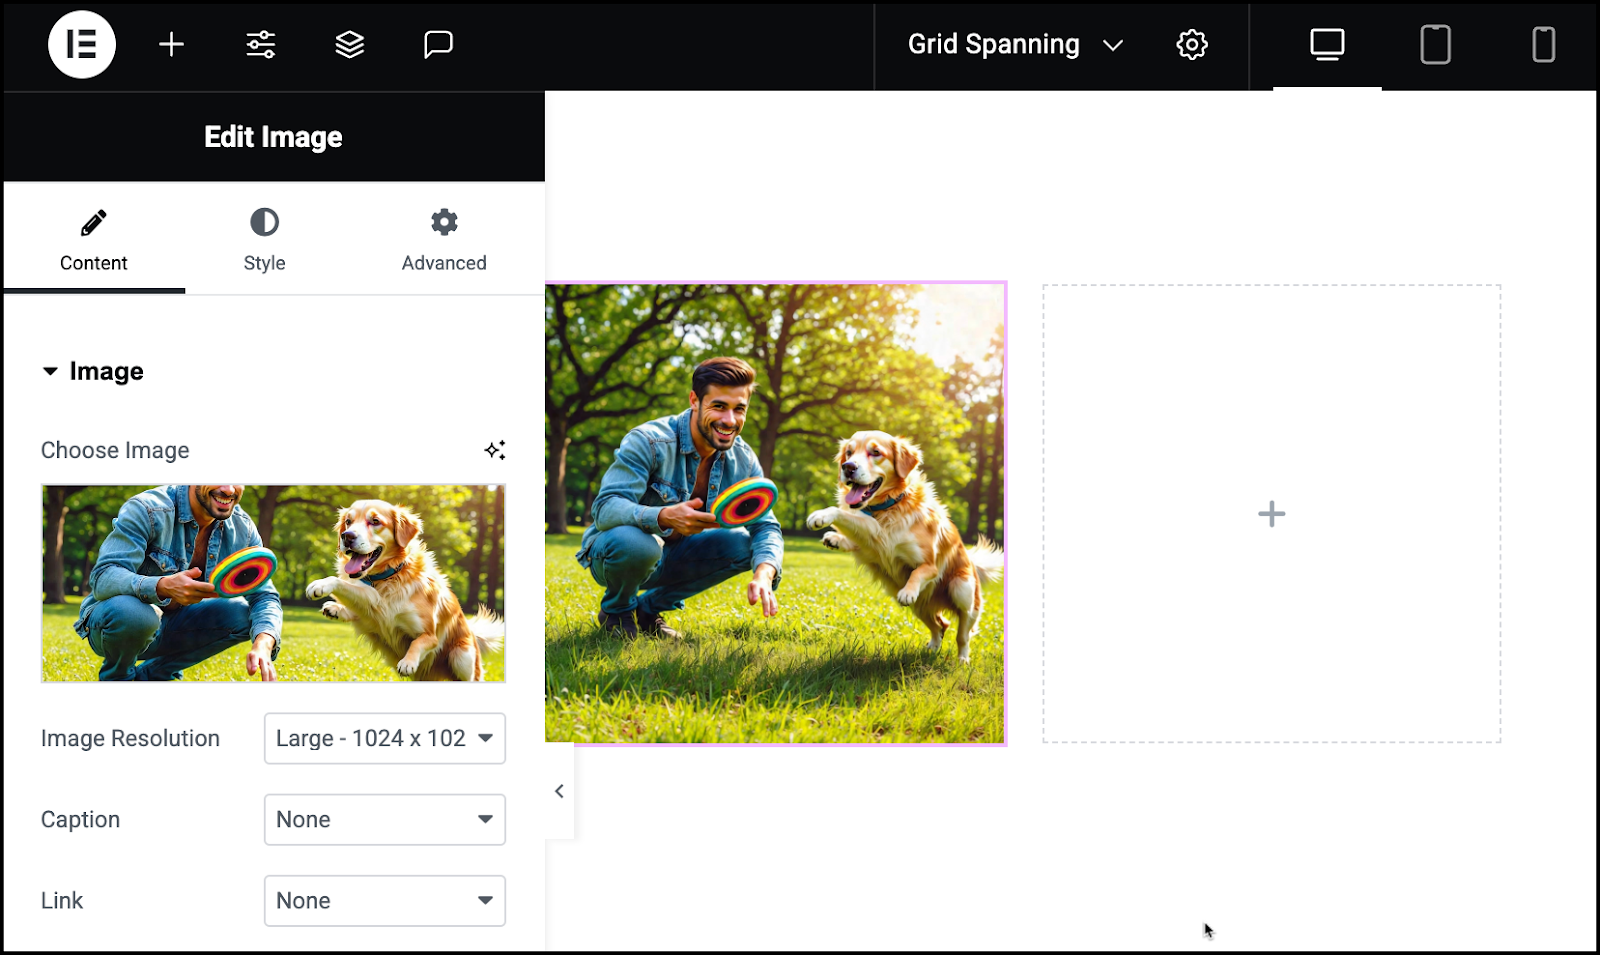The height and width of the screenshot is (955, 1600).
Task: Open the add element plus icon
Action: click(171, 45)
